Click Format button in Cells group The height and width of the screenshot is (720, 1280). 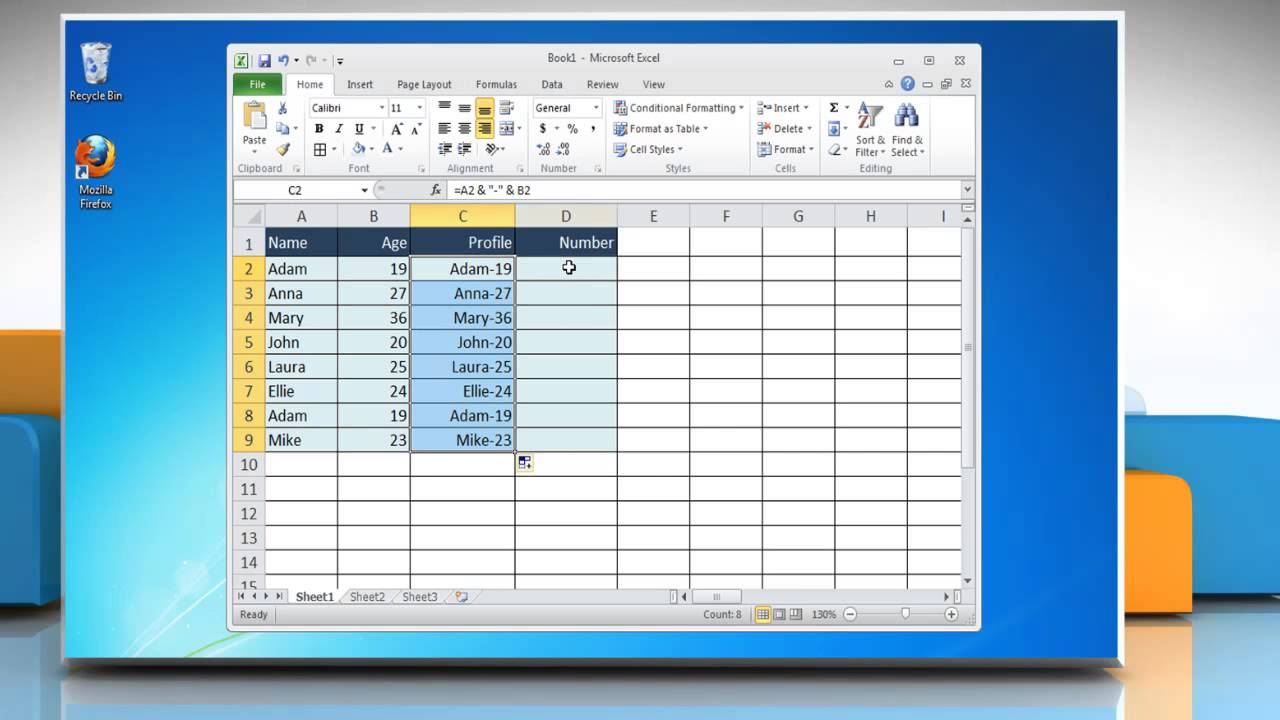[786, 149]
